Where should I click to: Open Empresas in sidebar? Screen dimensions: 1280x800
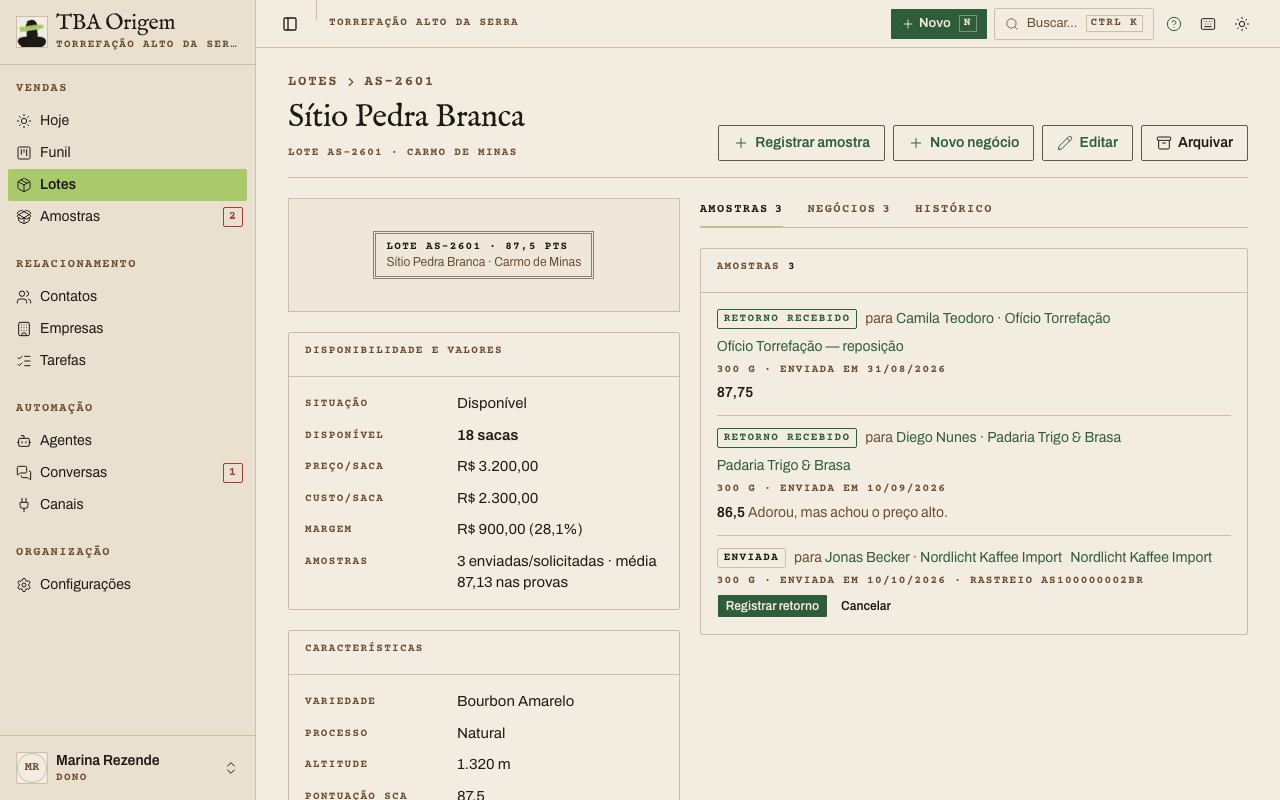pos(127,328)
